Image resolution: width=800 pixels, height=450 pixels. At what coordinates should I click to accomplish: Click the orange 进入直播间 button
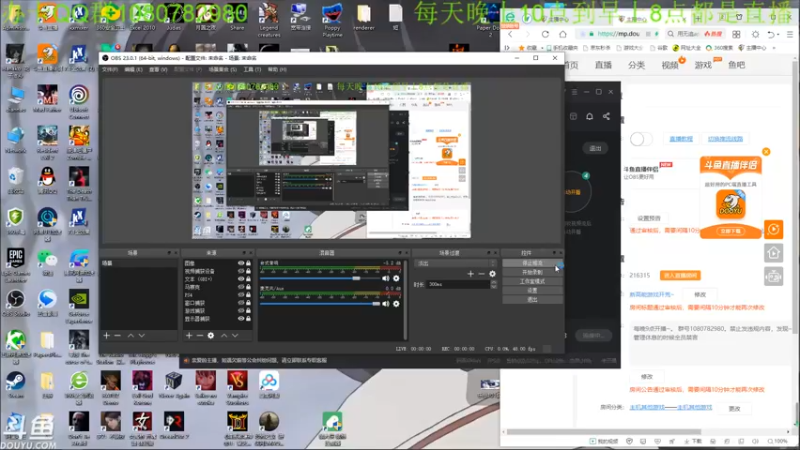(680, 276)
